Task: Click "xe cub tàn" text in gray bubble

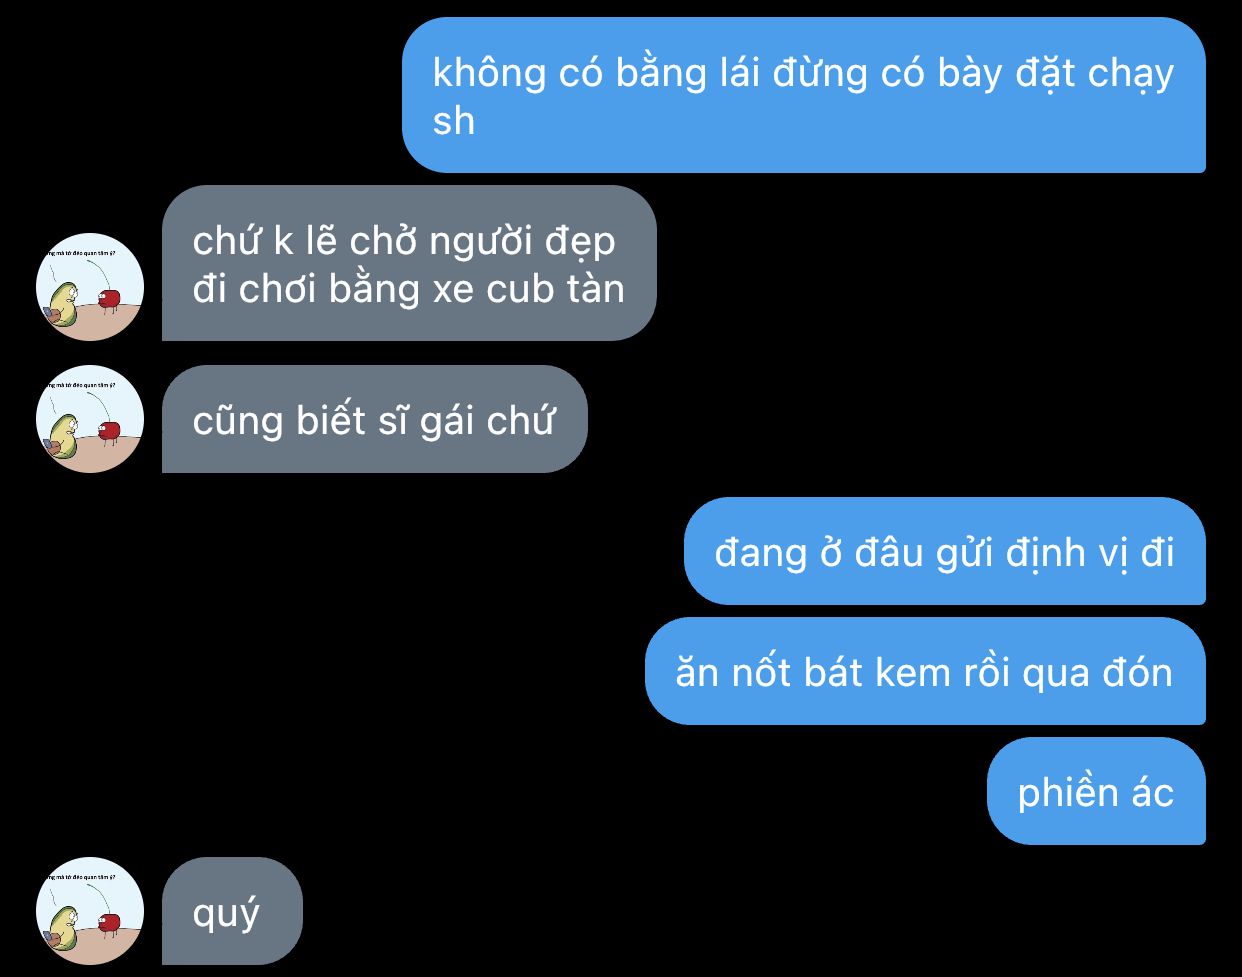Action: (x=528, y=289)
